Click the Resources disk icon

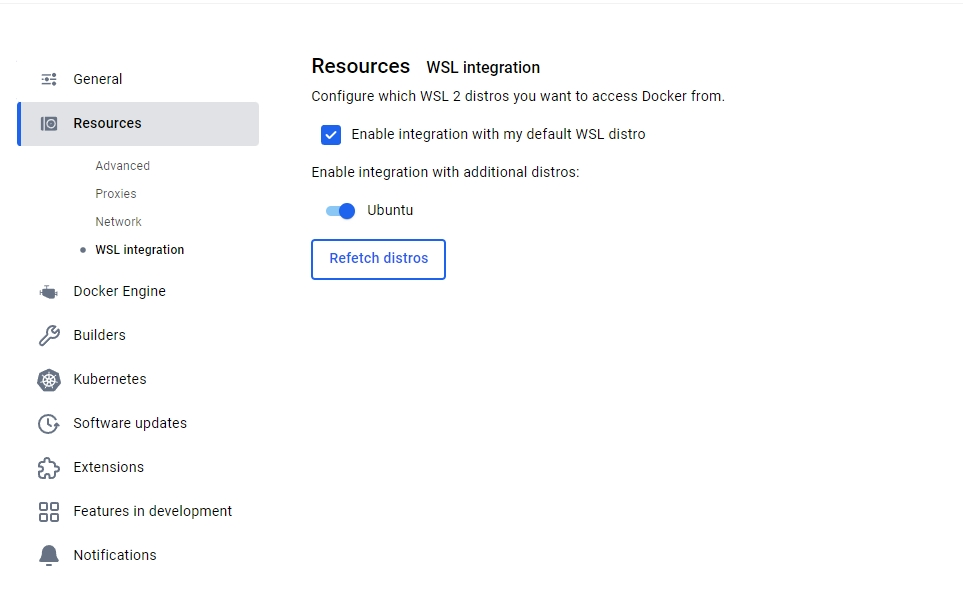[49, 123]
